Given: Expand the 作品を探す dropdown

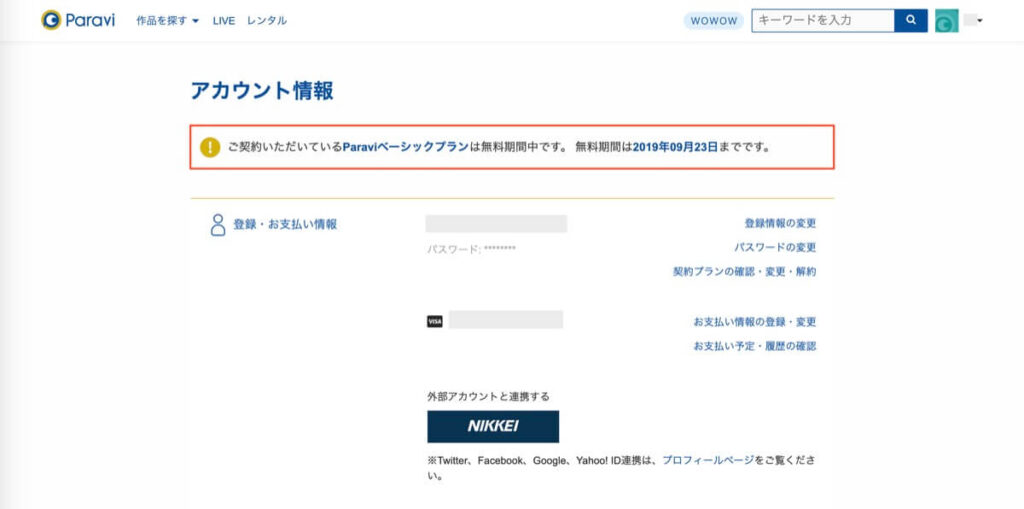Looking at the screenshot, I should click(167, 21).
